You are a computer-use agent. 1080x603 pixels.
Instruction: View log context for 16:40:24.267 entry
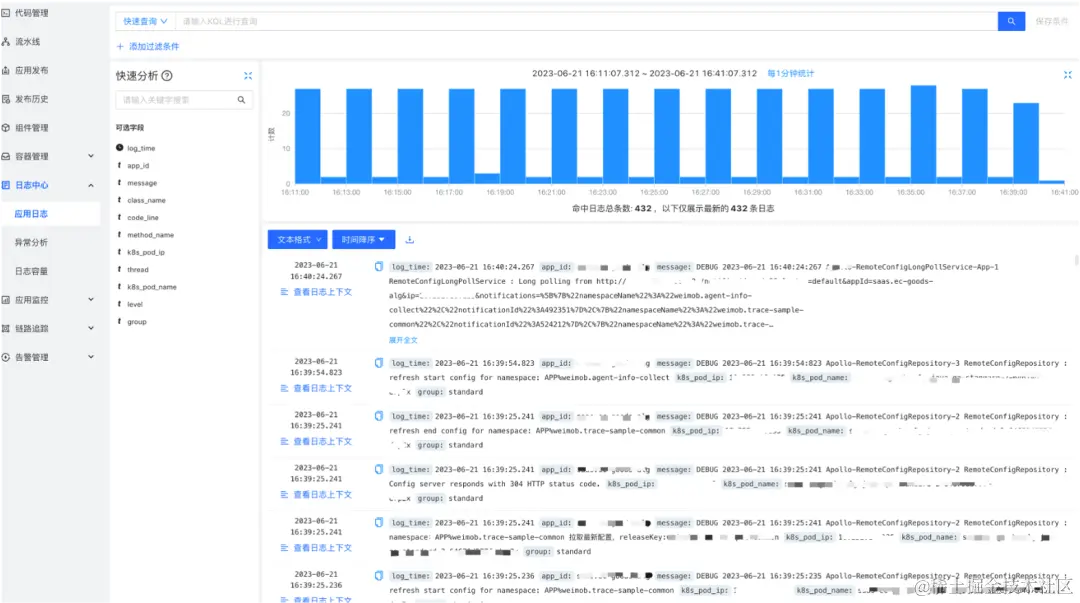pyautogui.click(x=316, y=292)
